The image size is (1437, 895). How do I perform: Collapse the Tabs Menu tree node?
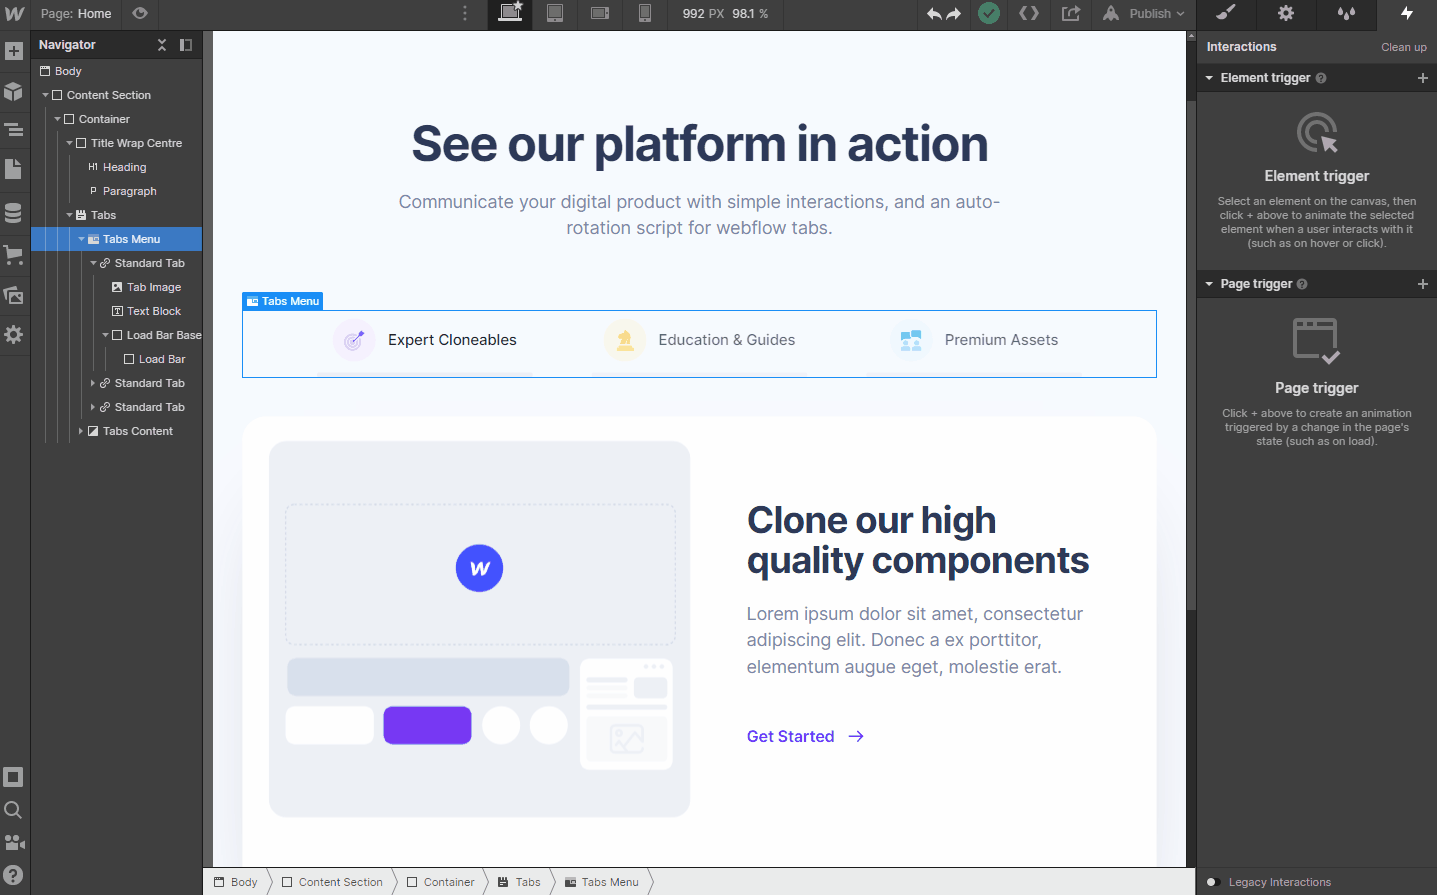tap(82, 239)
